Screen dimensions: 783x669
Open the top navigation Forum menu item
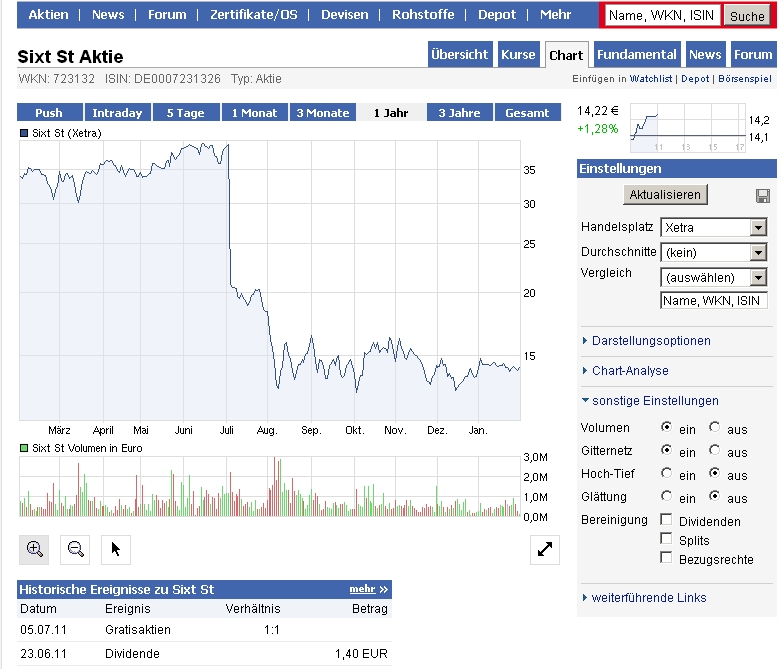point(167,14)
